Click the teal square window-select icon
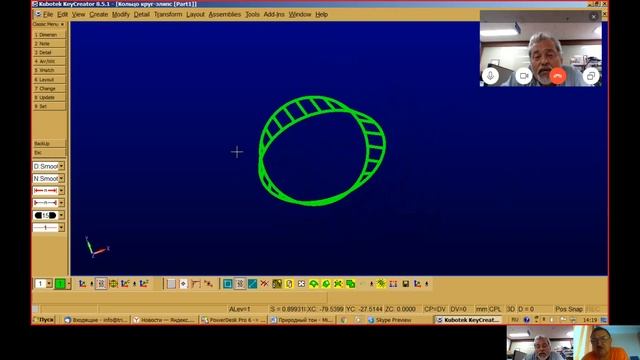 coord(228,284)
